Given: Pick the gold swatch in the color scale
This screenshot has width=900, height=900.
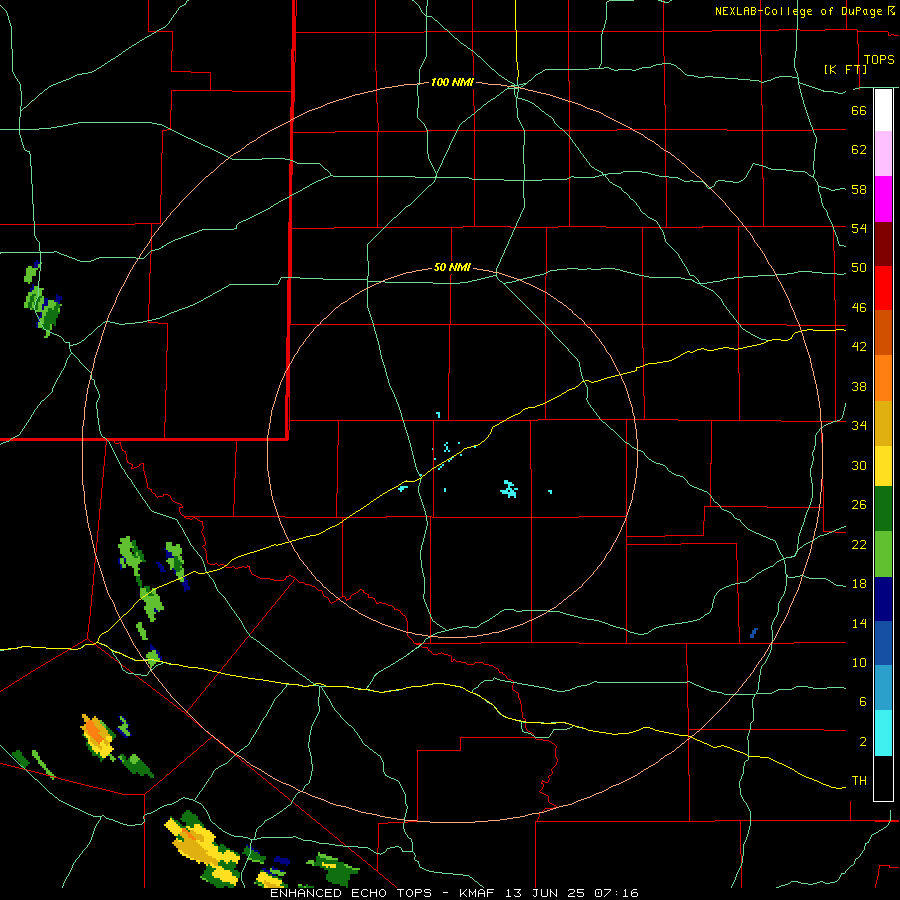Looking at the screenshot, I should pyautogui.click(x=883, y=424).
